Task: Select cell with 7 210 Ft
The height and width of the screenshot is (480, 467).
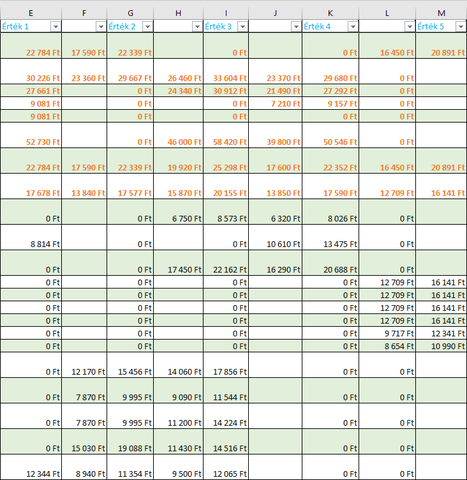Action: point(275,103)
